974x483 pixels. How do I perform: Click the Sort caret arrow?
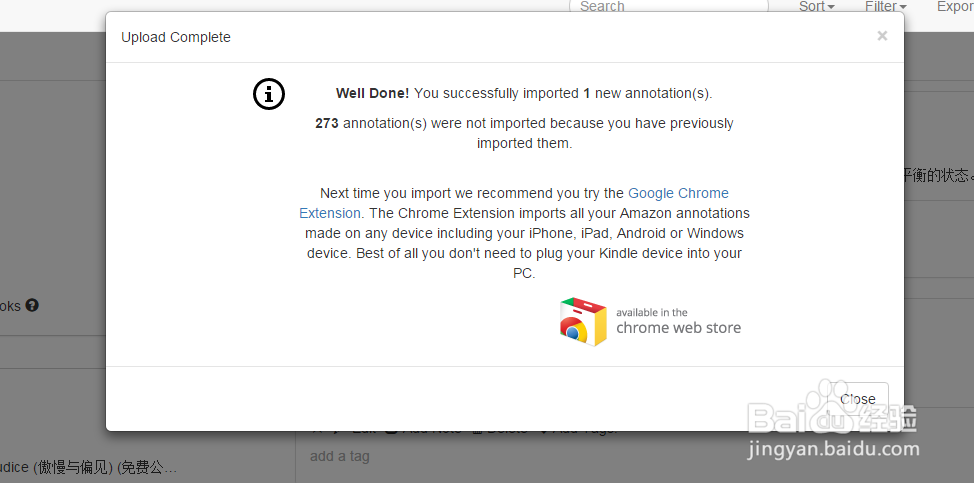[831, 8]
